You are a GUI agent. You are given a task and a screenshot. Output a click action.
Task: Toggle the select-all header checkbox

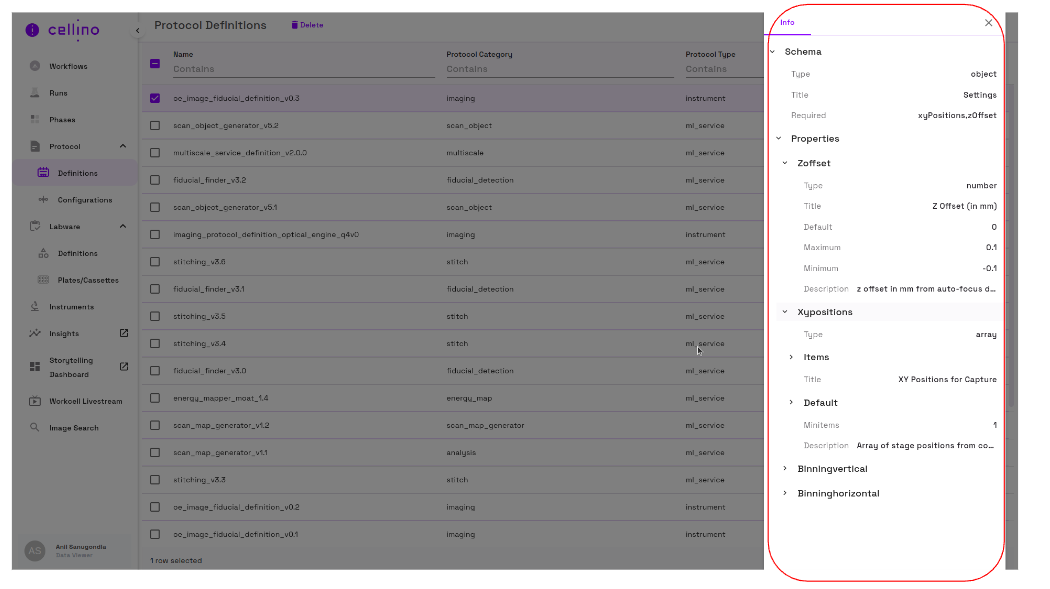[155, 63]
